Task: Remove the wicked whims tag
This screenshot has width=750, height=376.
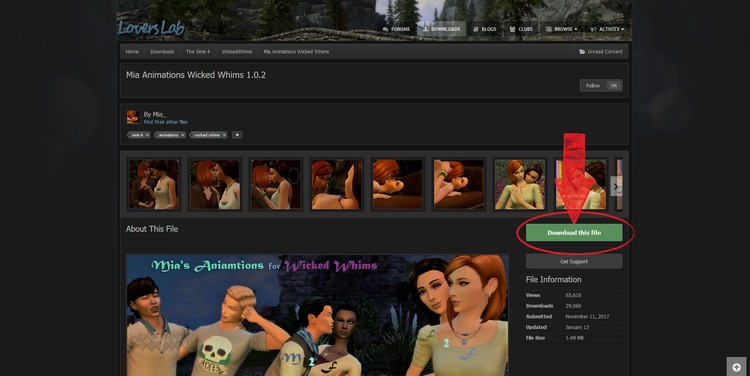Action: 224,135
